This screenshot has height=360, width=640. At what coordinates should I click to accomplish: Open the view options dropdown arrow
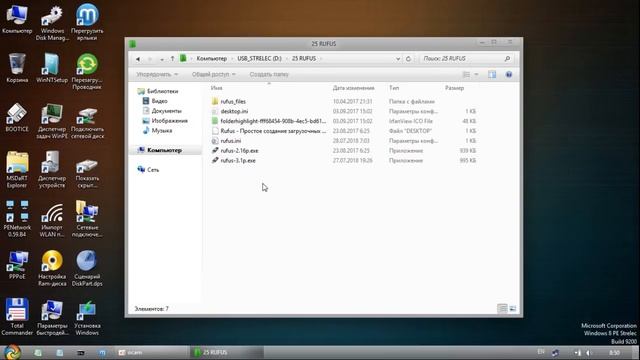tap(476, 74)
